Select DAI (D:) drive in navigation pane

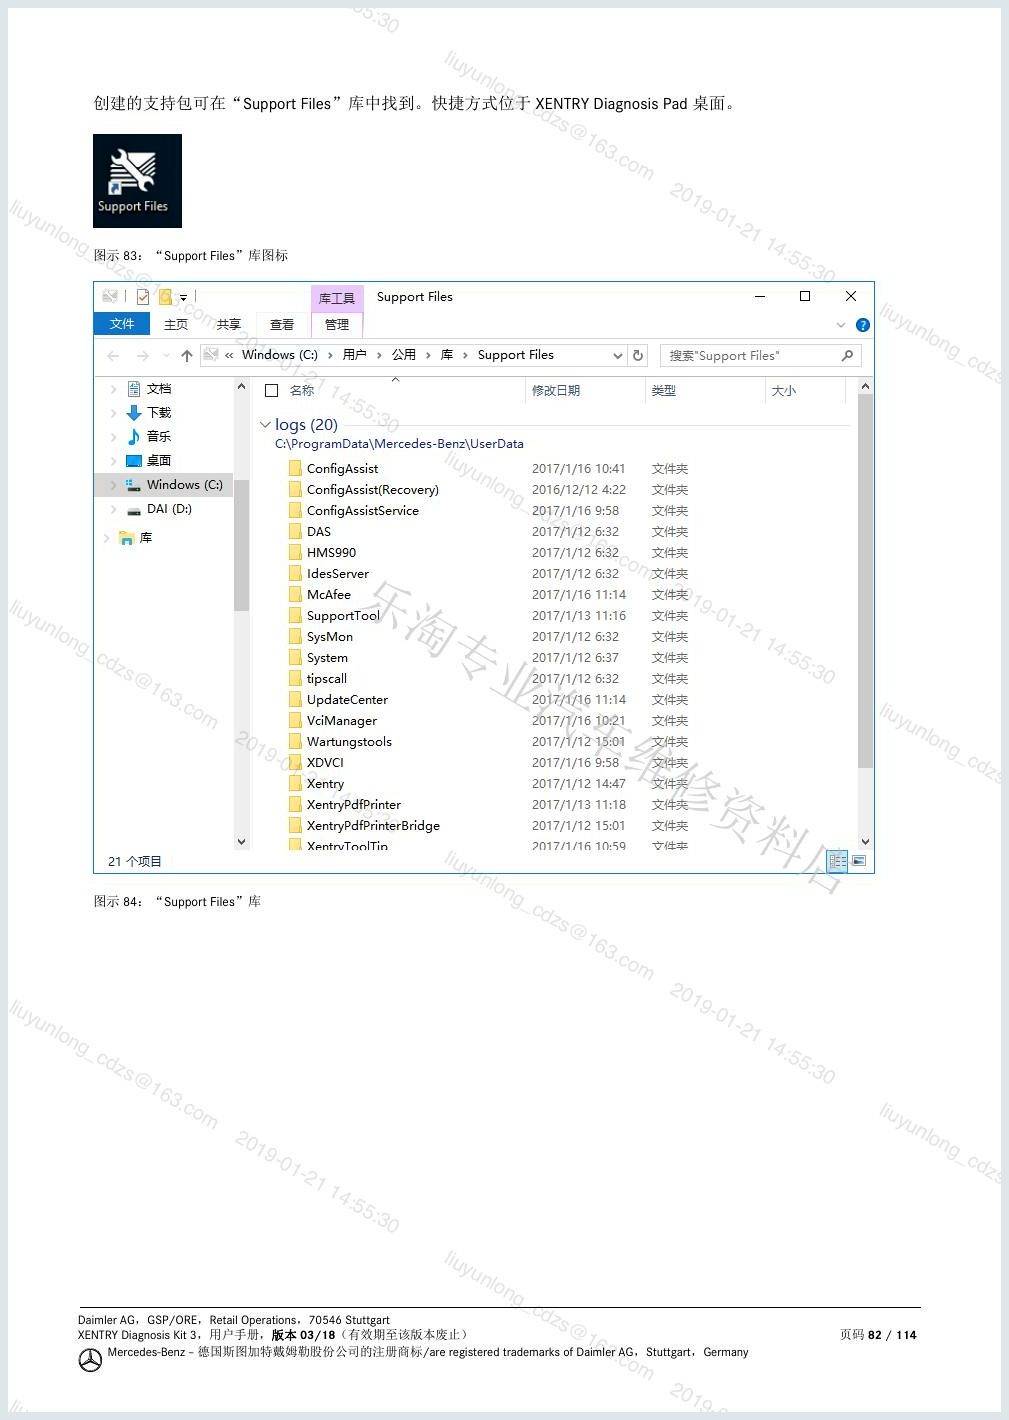coord(169,509)
